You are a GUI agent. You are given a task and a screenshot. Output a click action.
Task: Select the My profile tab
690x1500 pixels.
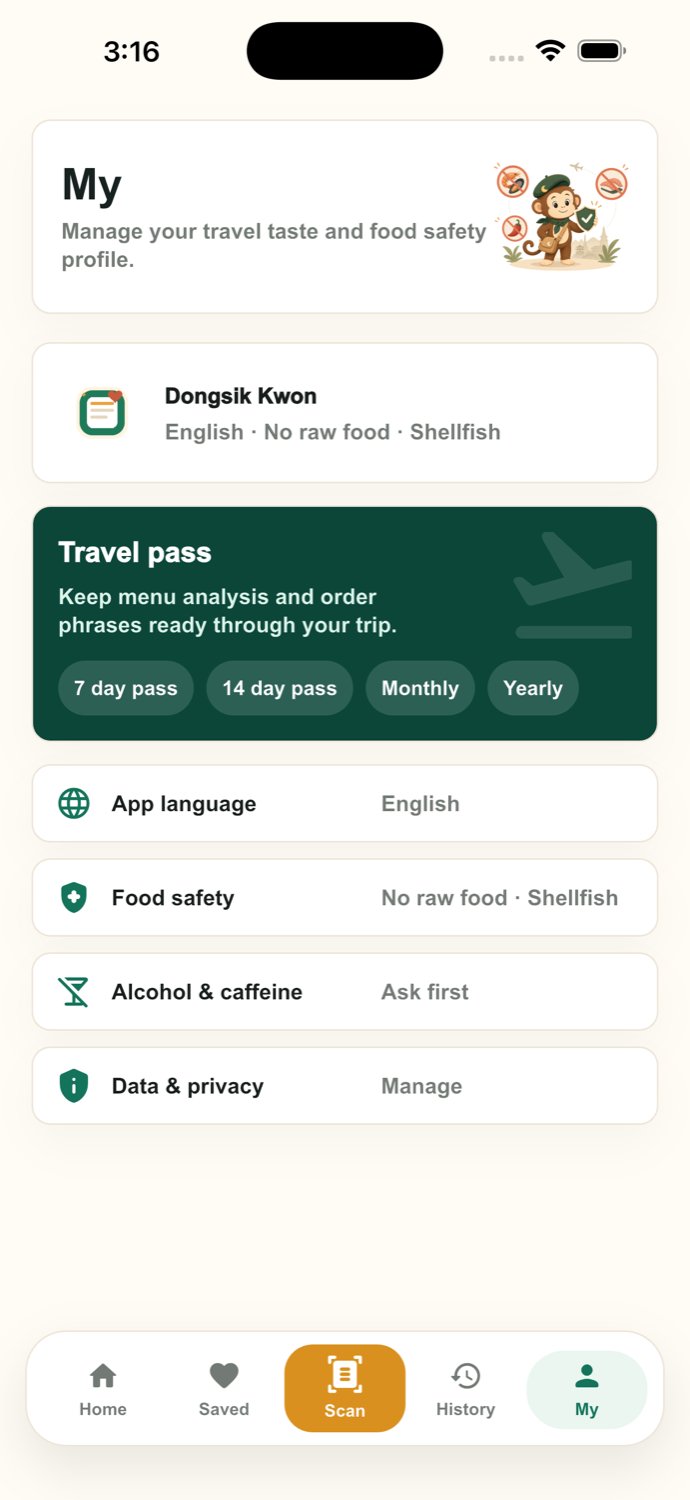587,1389
